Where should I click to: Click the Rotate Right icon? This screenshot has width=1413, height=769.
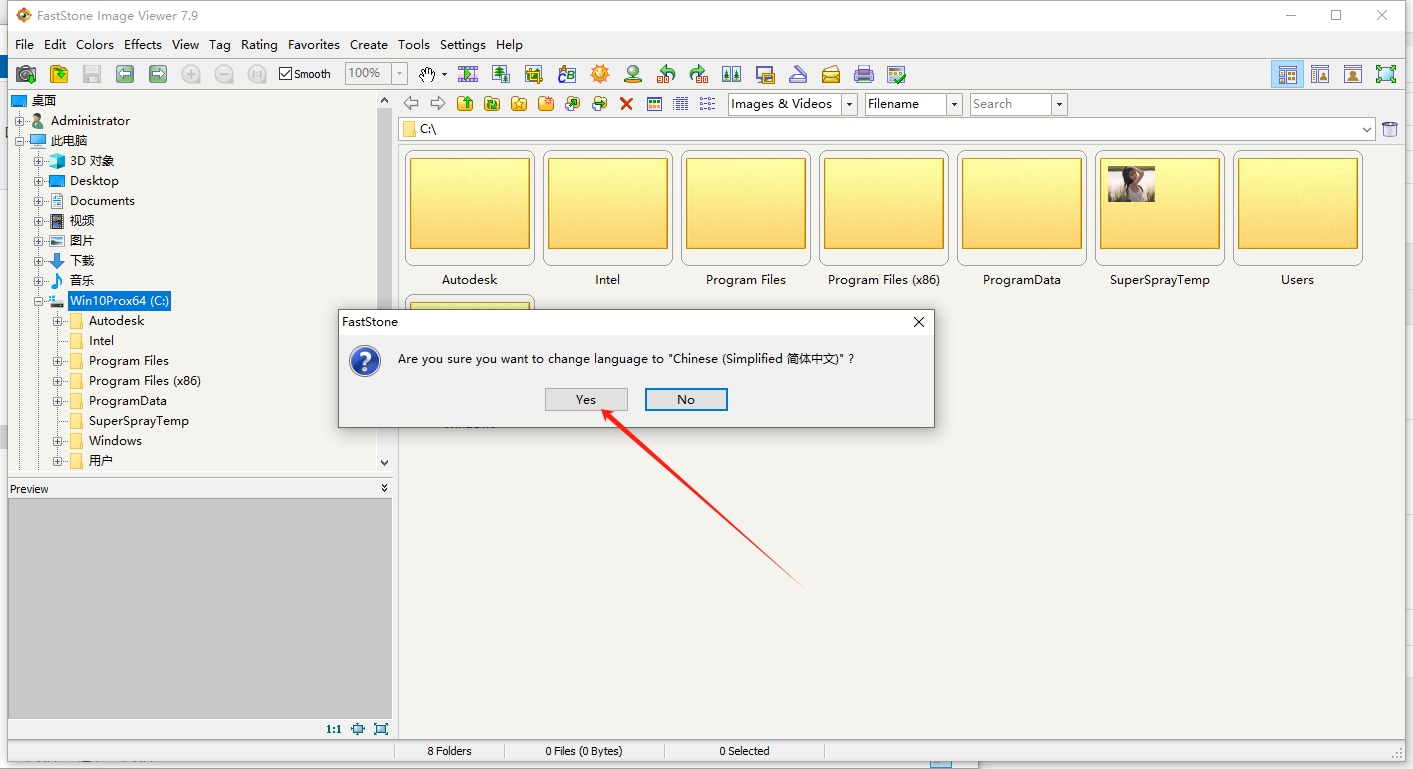click(x=699, y=74)
